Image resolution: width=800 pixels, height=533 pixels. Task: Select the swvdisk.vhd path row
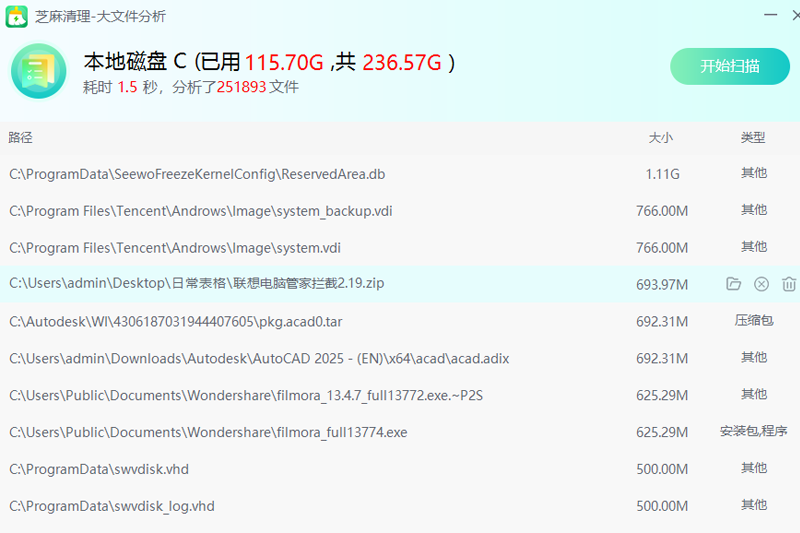400,469
